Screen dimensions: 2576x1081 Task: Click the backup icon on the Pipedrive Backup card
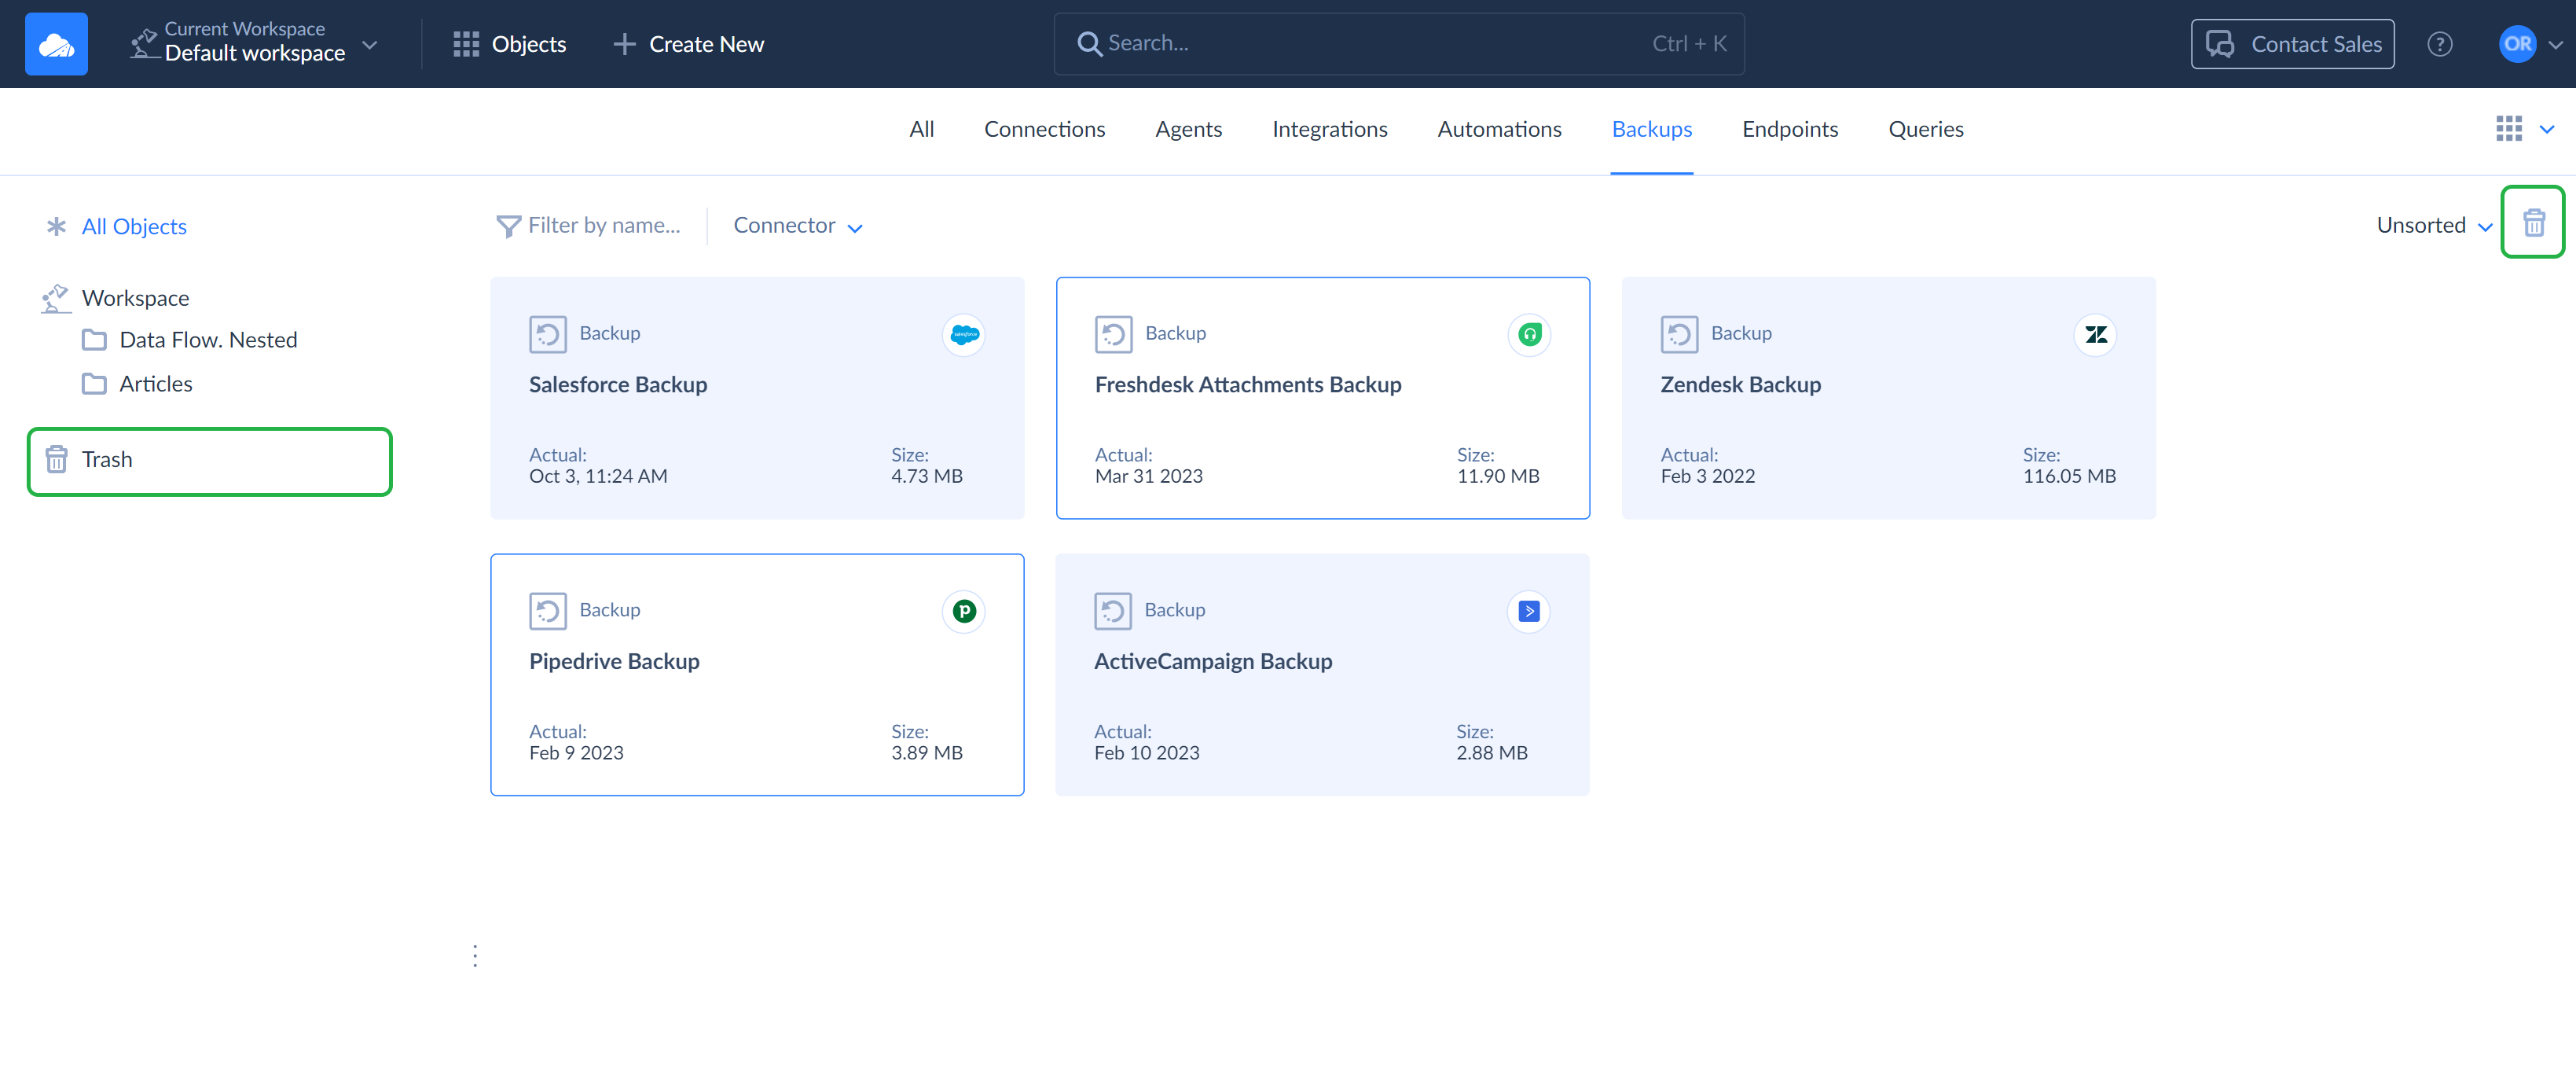547,611
